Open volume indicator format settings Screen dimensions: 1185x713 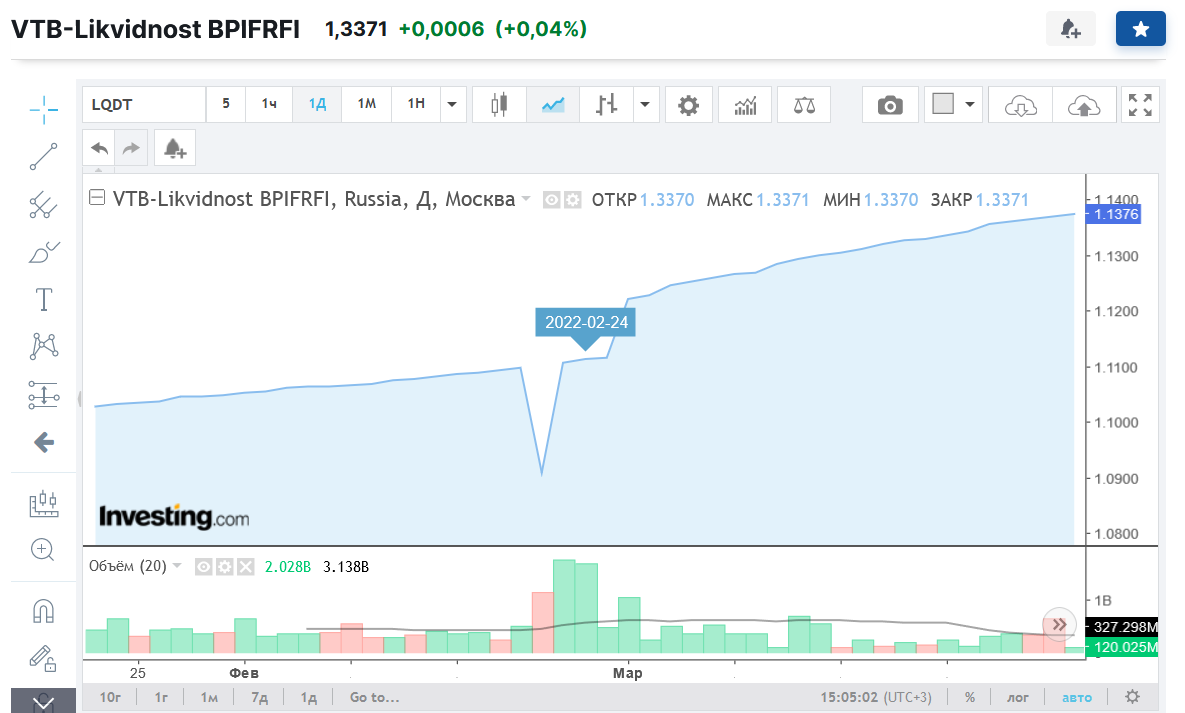224,566
